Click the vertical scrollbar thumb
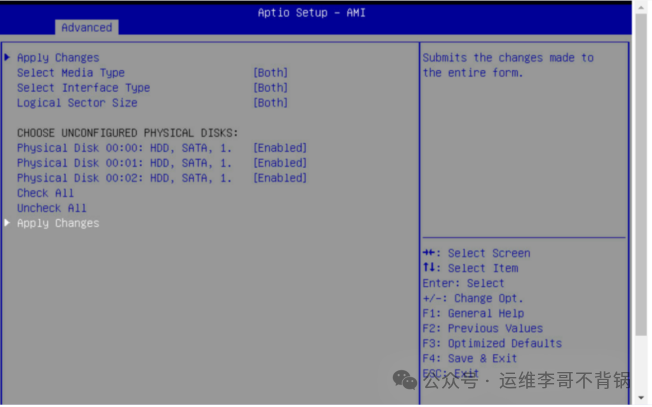 pos(641,175)
